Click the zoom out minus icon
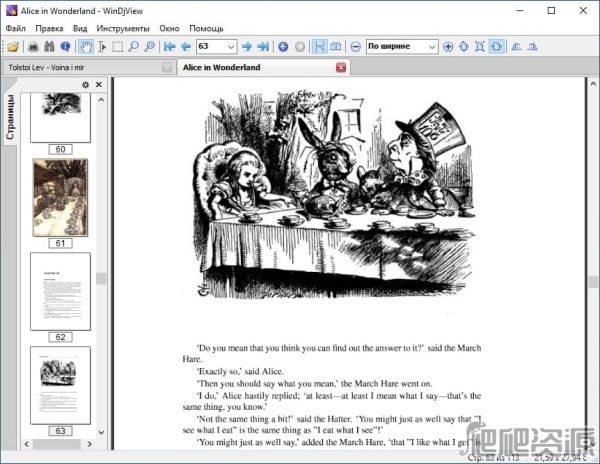The width and height of the screenshot is (600, 464). coord(356,46)
